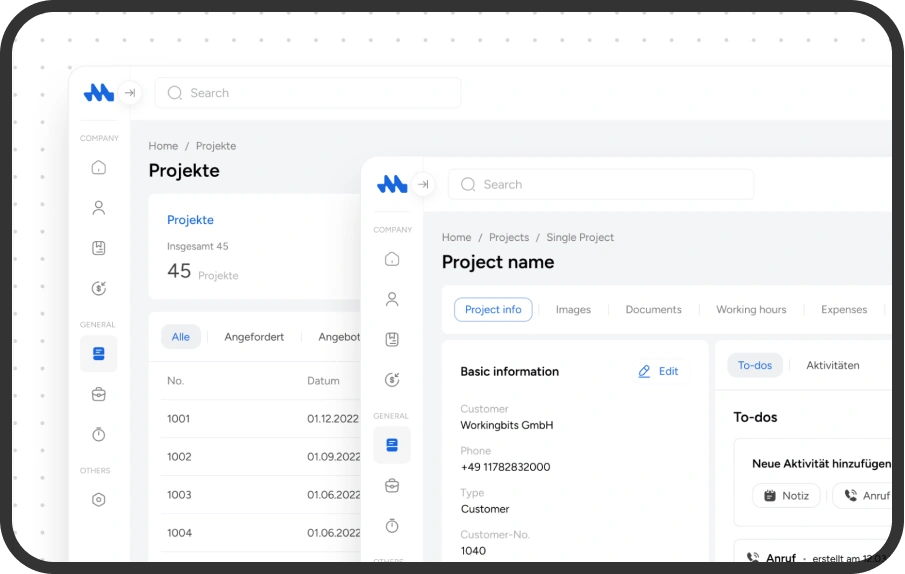Open the person icon in the Project name sidebar

click(x=392, y=299)
